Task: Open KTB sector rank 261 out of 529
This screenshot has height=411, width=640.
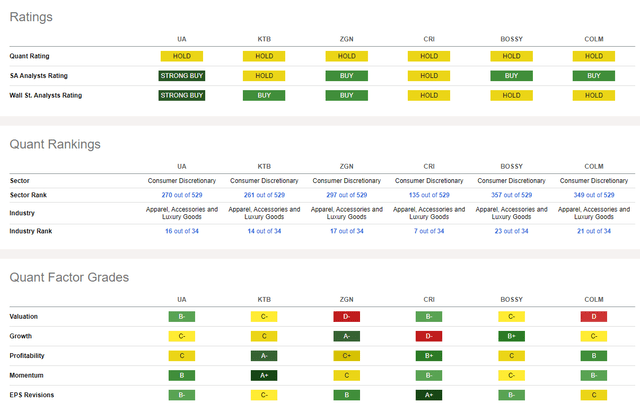Action: (x=264, y=195)
